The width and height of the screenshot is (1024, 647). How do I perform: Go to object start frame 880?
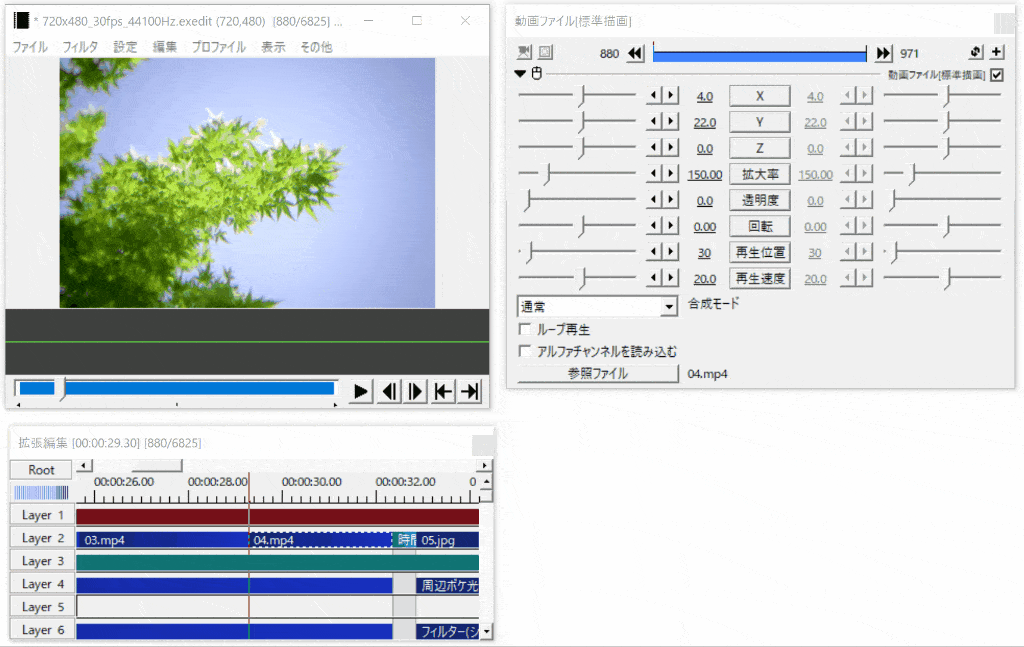635,54
